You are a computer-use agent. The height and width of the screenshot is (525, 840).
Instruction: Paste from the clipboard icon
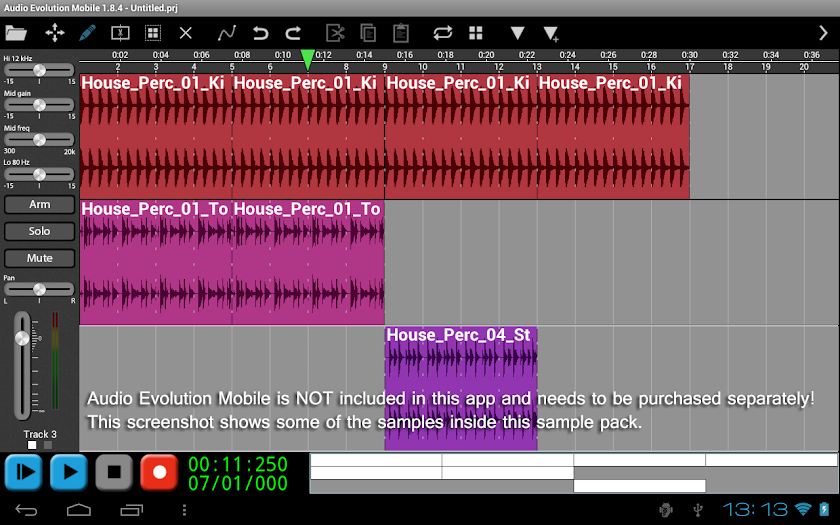point(401,33)
